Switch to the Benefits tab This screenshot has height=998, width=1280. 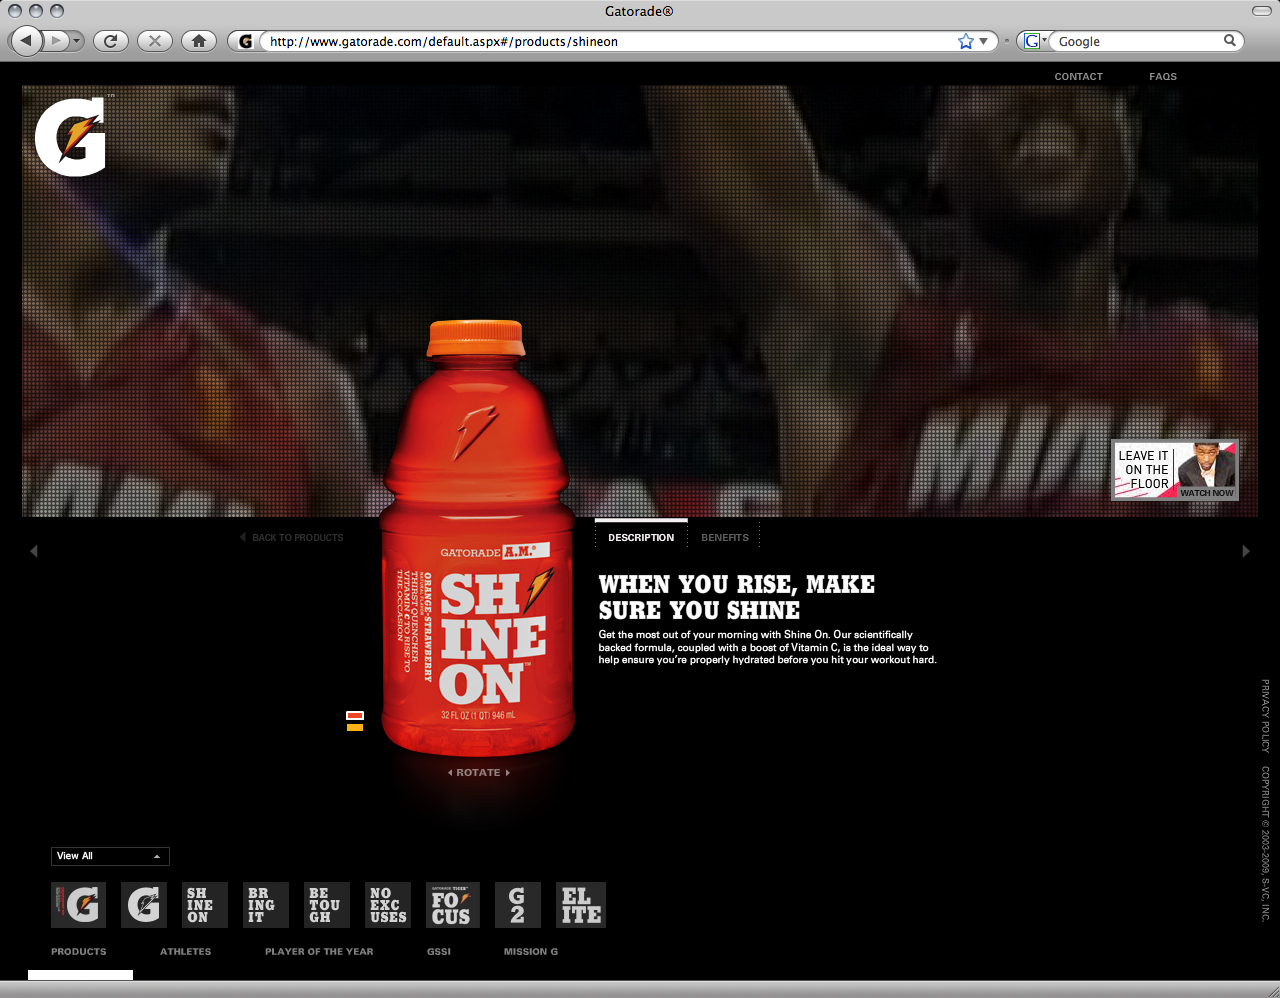coord(724,537)
